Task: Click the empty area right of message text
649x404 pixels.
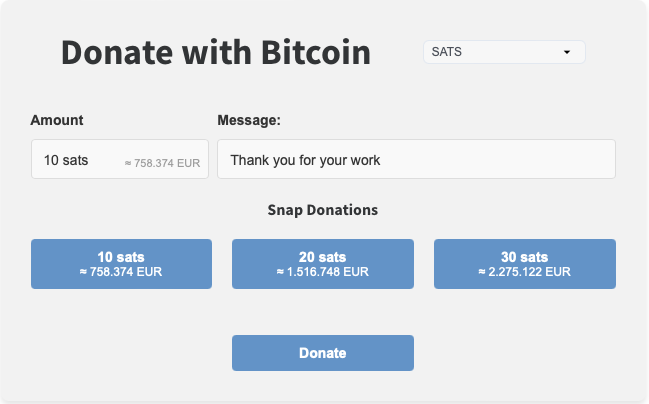Action: (500, 160)
